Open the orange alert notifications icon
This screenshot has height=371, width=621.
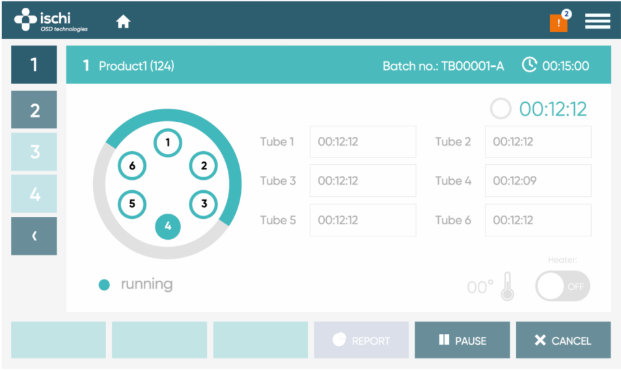coord(558,23)
